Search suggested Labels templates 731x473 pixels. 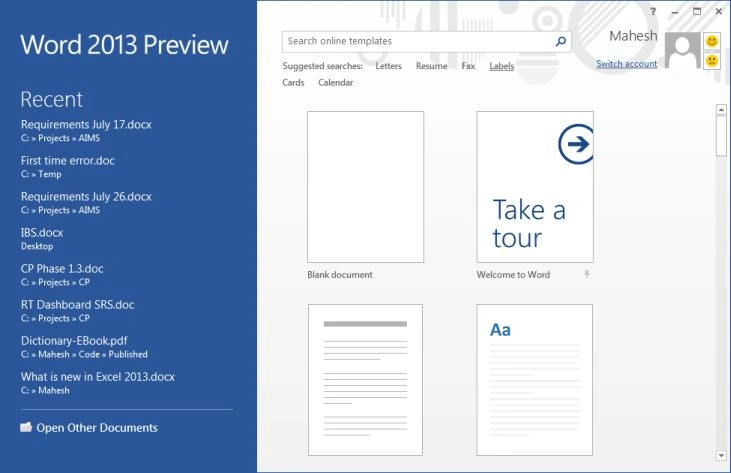point(502,66)
